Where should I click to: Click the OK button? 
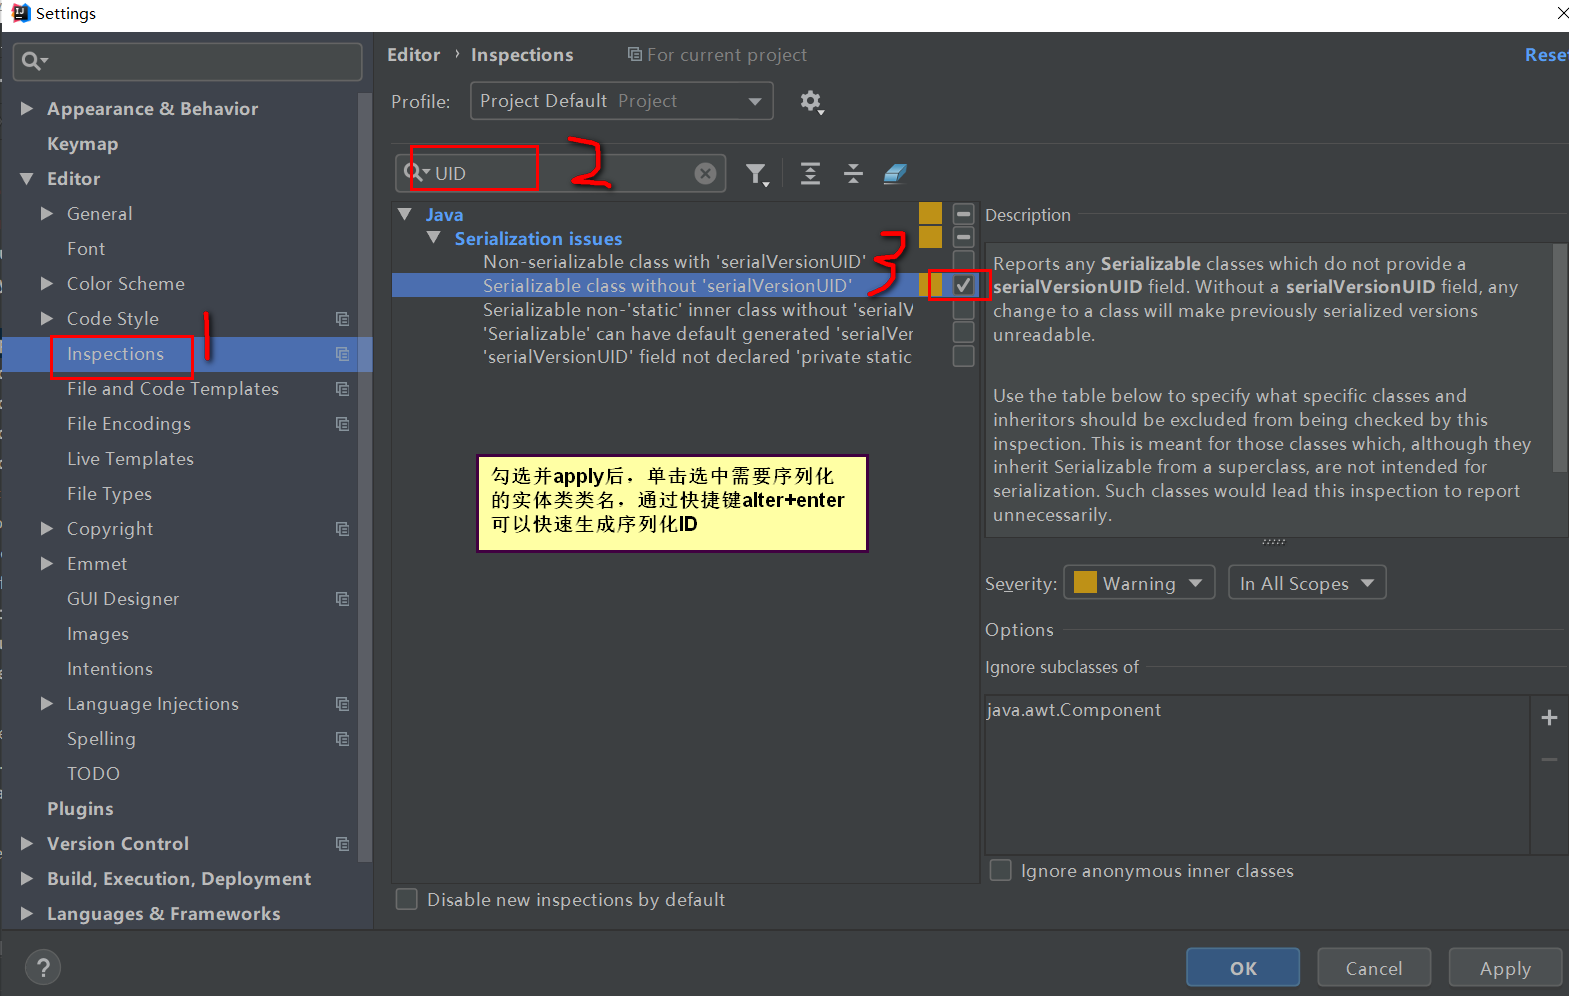pyautogui.click(x=1243, y=968)
